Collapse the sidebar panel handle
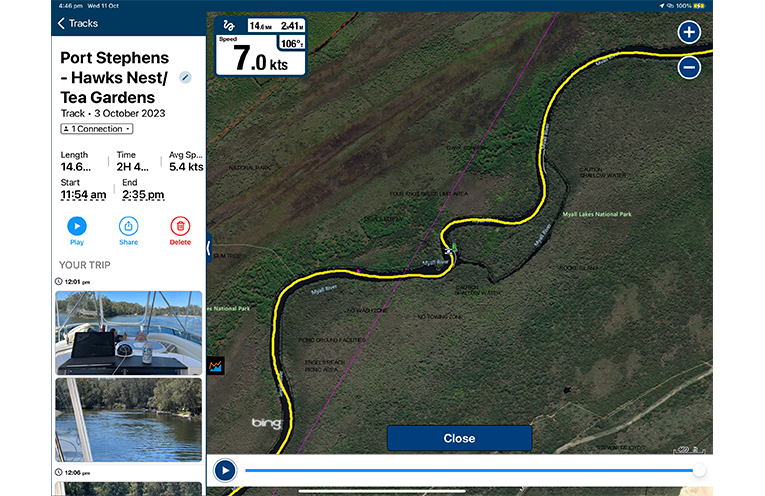The height and width of the screenshot is (496, 765). pos(209,248)
